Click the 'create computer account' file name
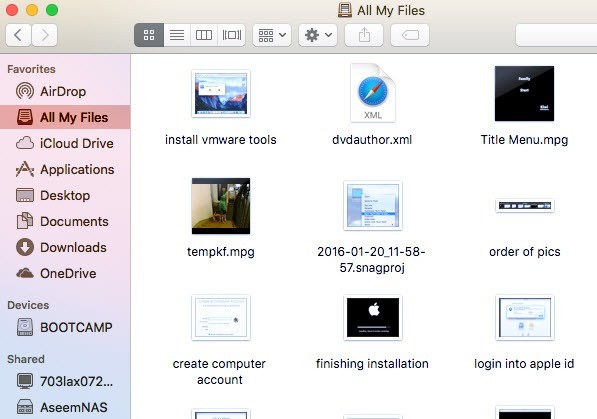This screenshot has height=419, width=597. tap(220, 372)
